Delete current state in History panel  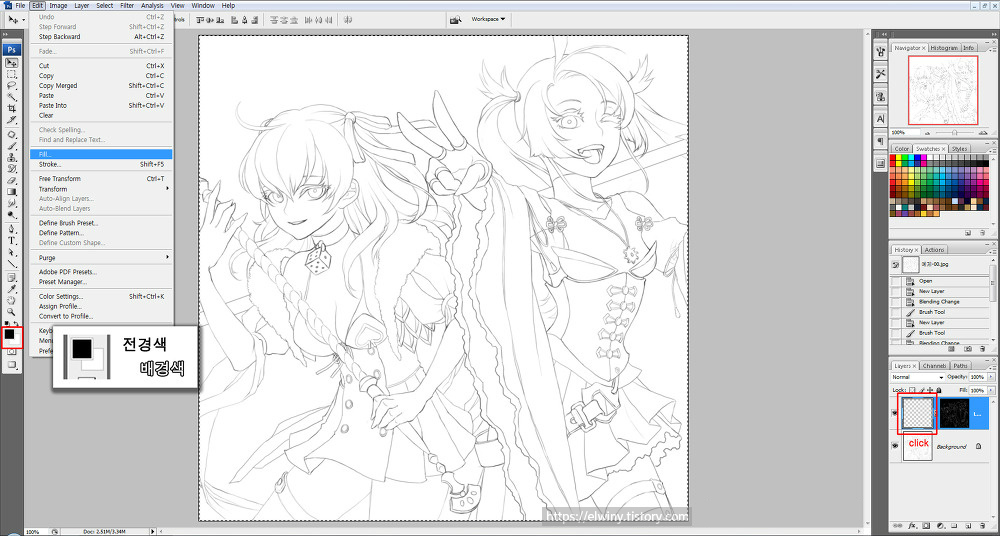[982, 349]
